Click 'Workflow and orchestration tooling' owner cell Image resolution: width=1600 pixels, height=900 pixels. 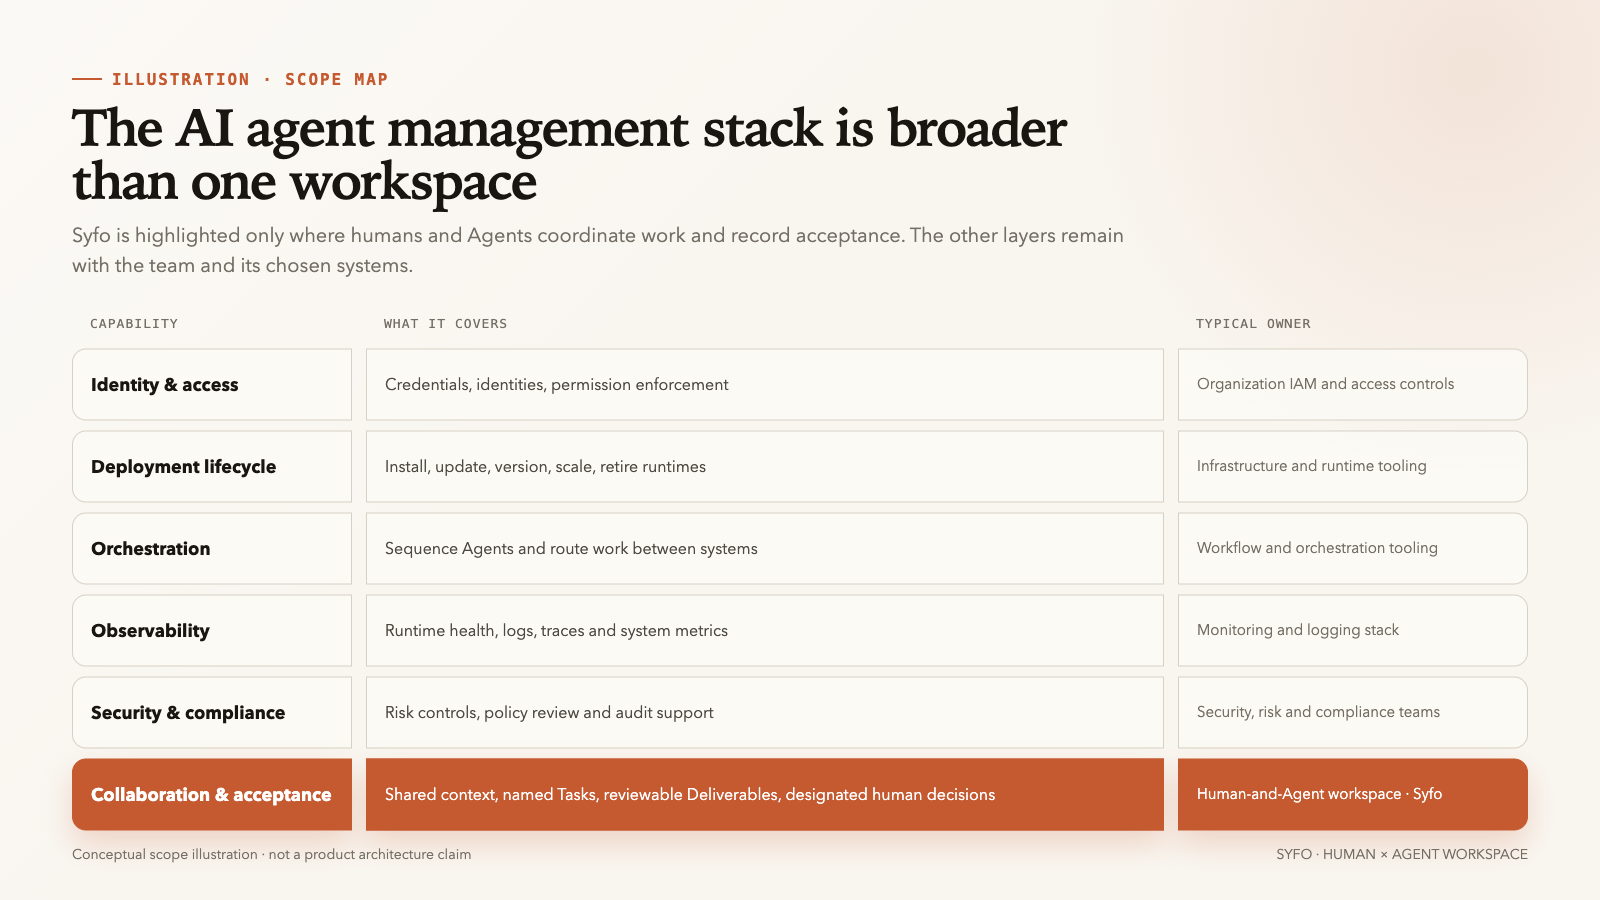1353,548
